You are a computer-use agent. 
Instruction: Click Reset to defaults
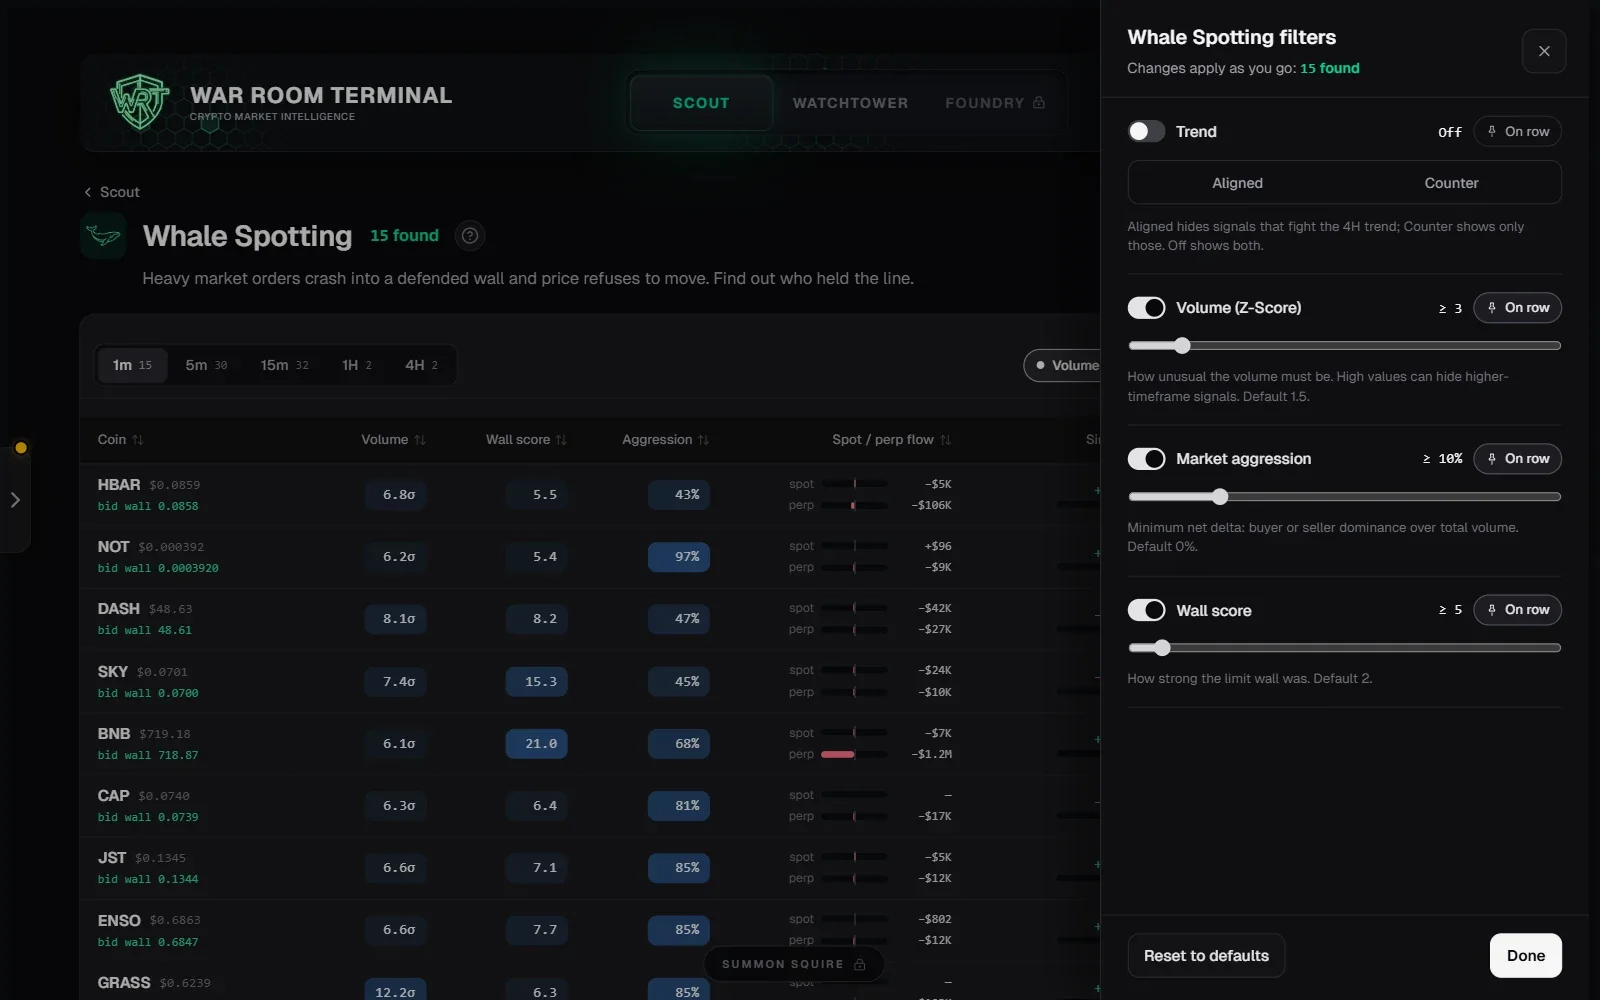click(1206, 955)
